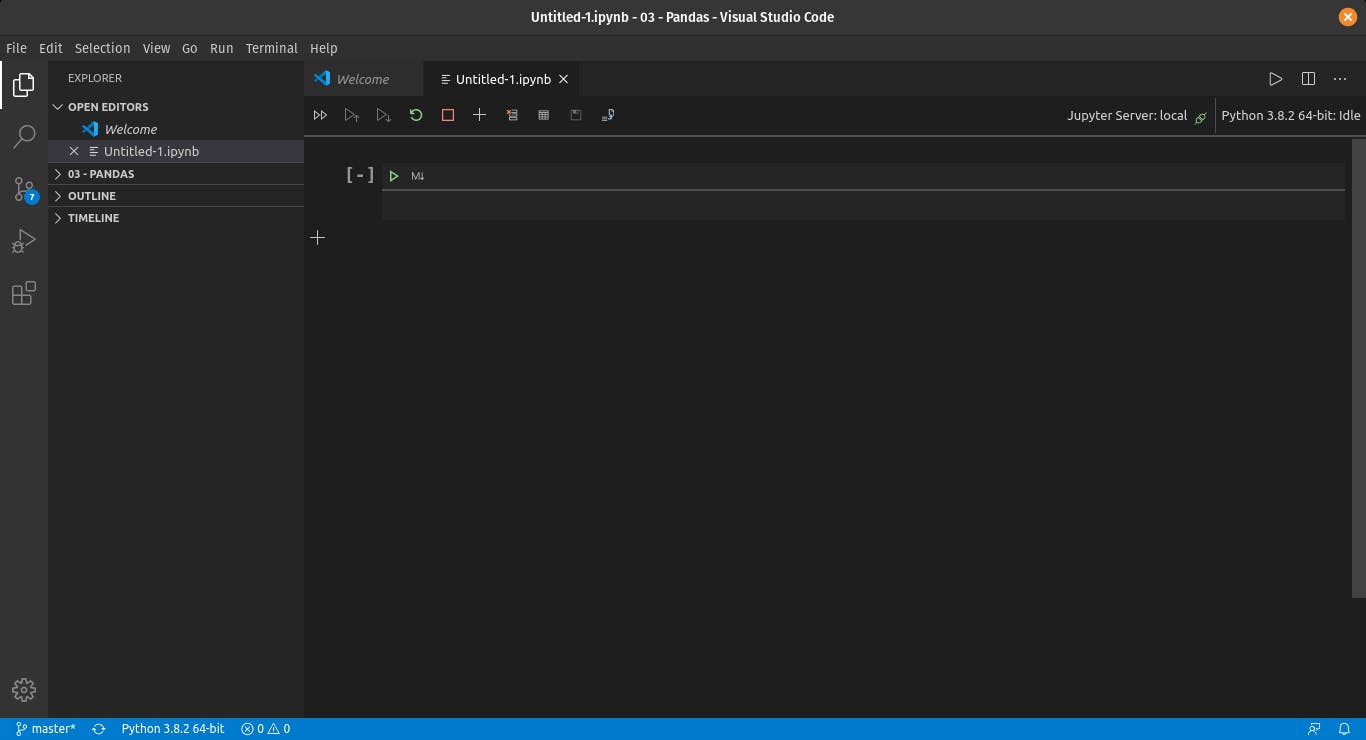
Task: Save the notebook with disk icon
Action: 576,115
